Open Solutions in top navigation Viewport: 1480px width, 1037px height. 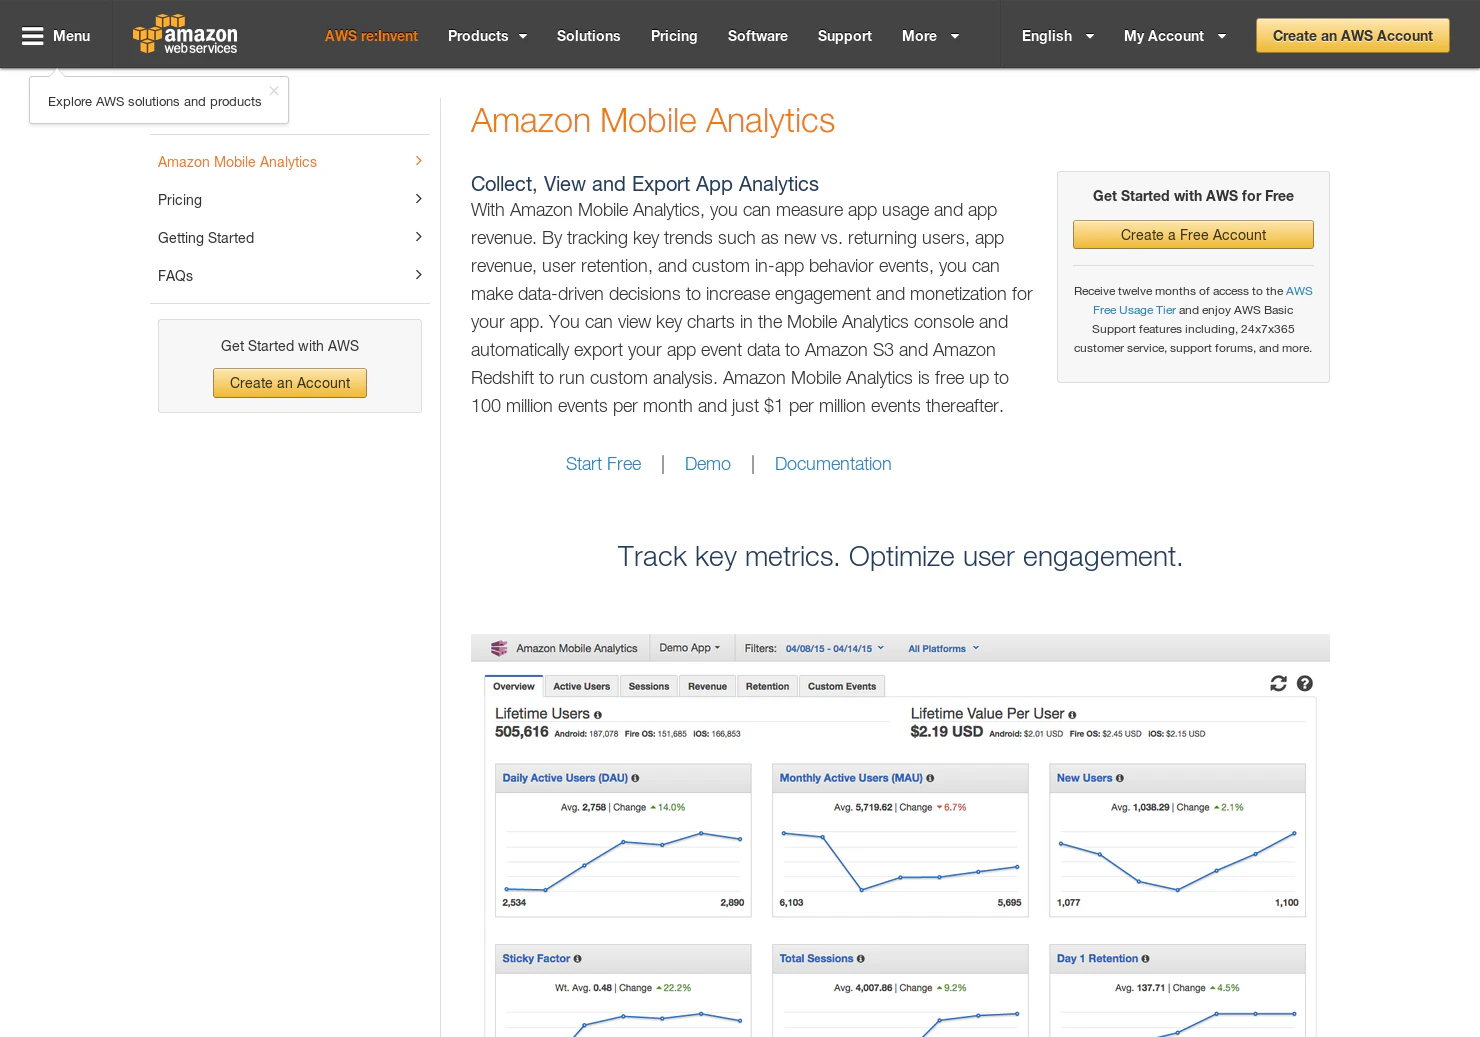[x=588, y=36]
